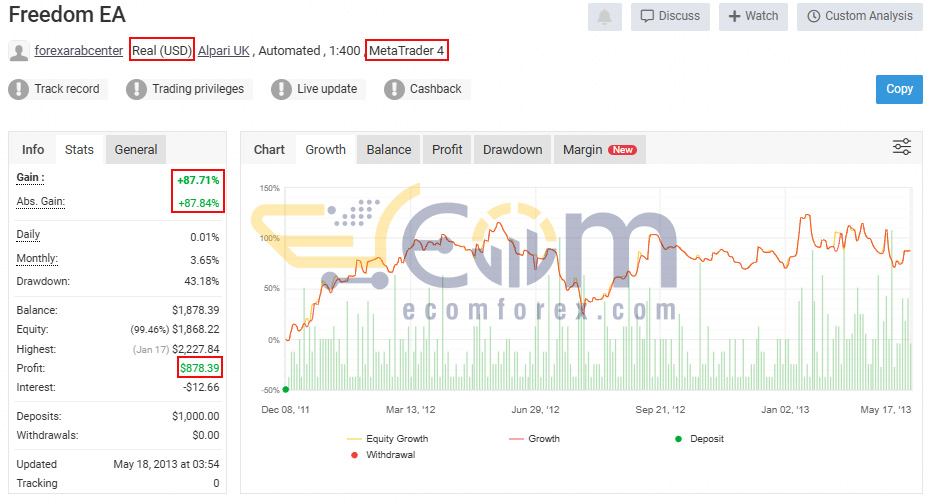Open the Discuss button

pos(670,17)
